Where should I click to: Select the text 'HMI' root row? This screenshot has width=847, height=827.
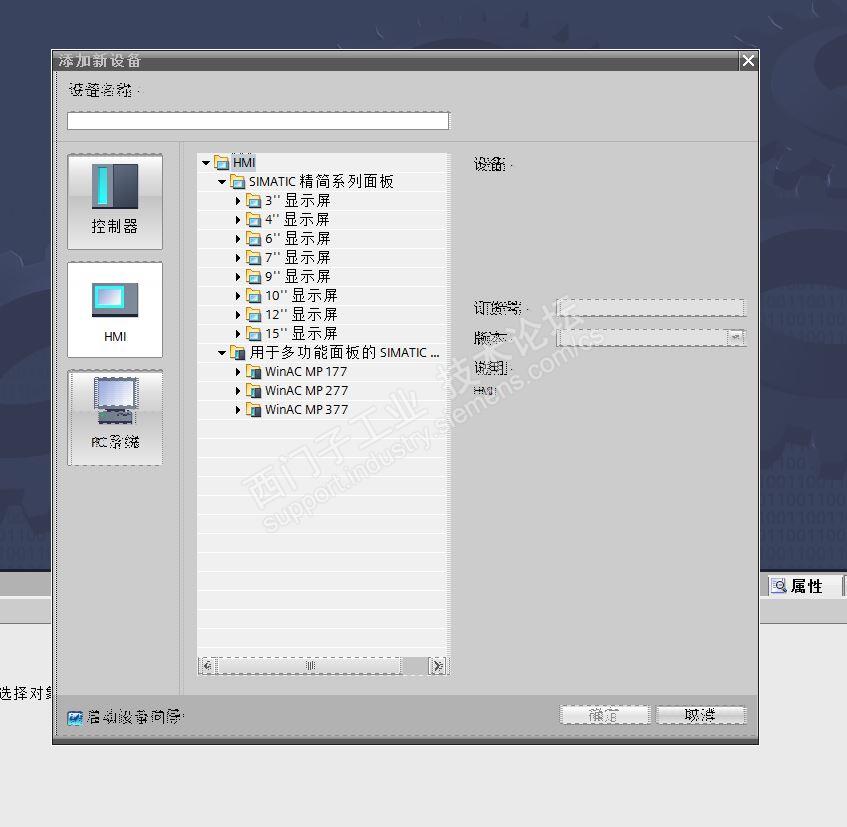point(244,163)
